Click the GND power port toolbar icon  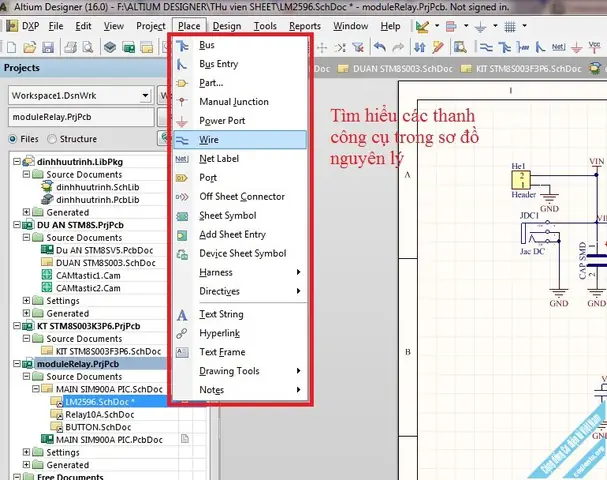576,48
